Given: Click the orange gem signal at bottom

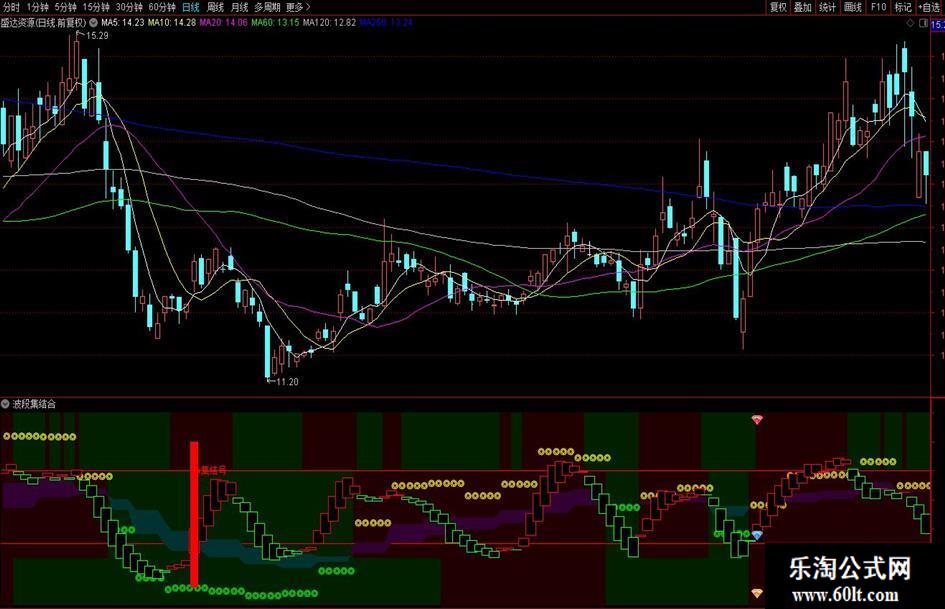Looking at the screenshot, I should click(757, 593).
